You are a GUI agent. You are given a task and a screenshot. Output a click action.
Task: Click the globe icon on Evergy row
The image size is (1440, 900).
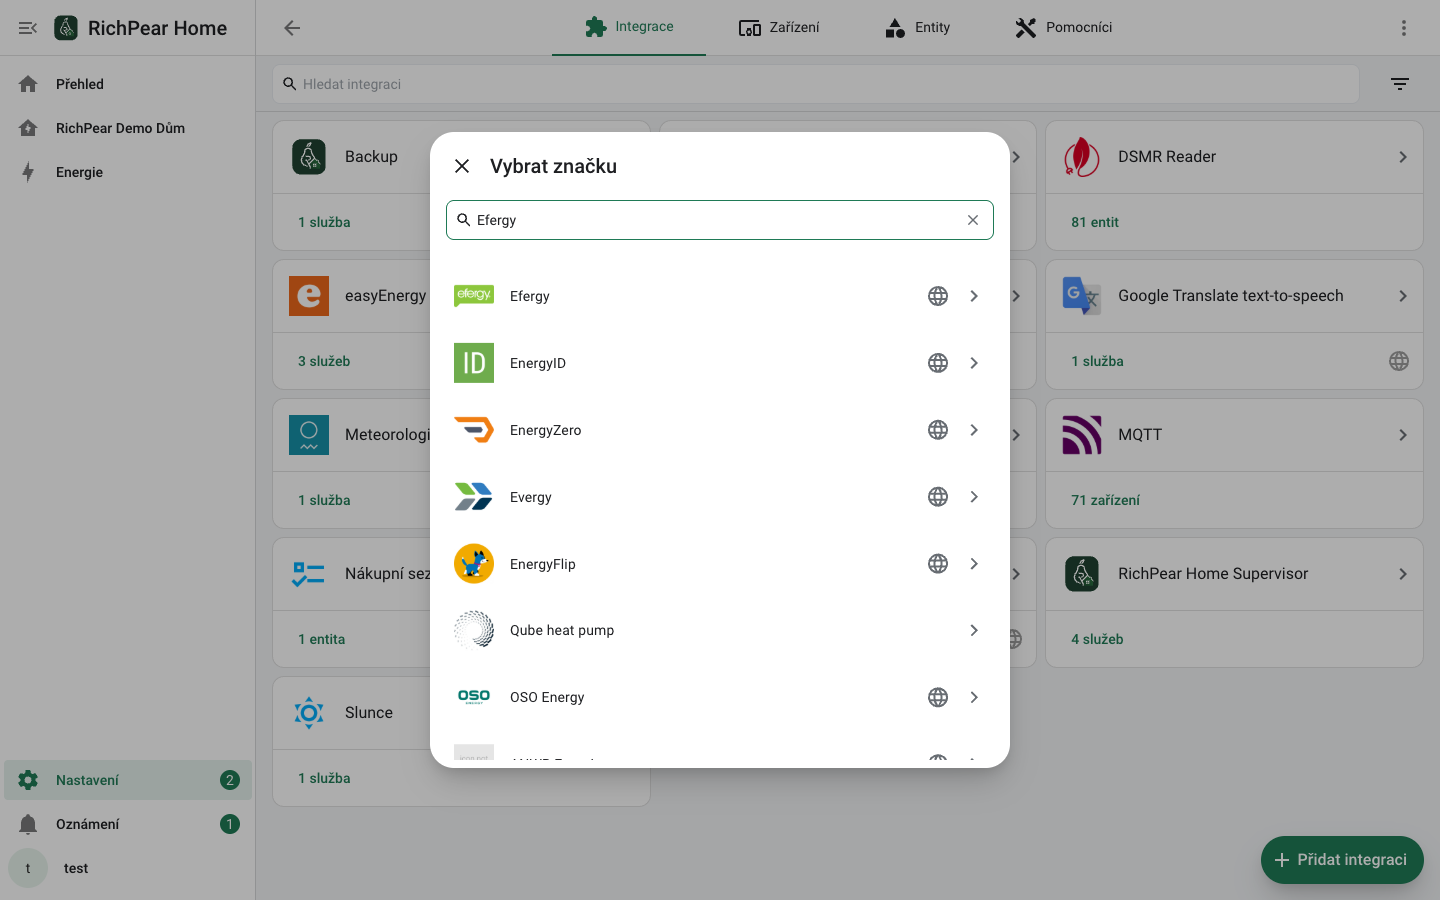[938, 497]
